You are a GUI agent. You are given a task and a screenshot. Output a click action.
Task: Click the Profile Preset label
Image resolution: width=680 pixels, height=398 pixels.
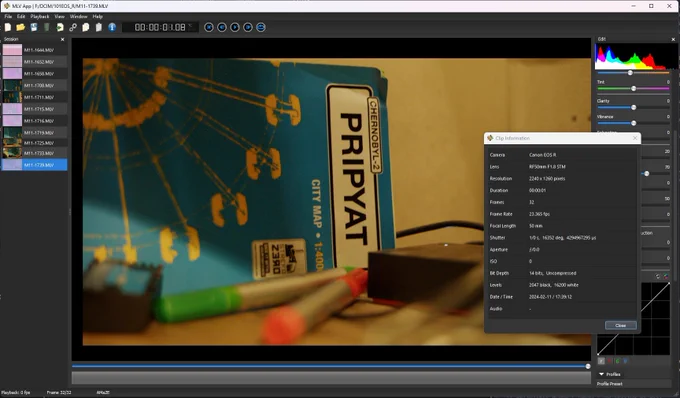pos(609,384)
